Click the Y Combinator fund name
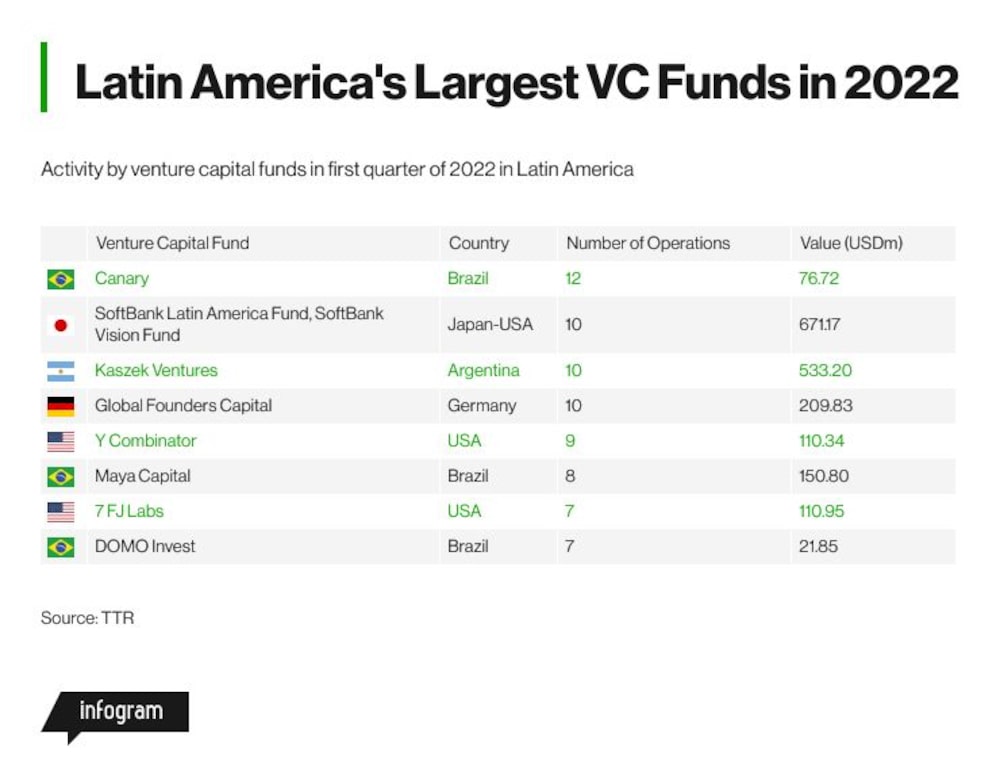This screenshot has height=766, width=1000. click(145, 440)
